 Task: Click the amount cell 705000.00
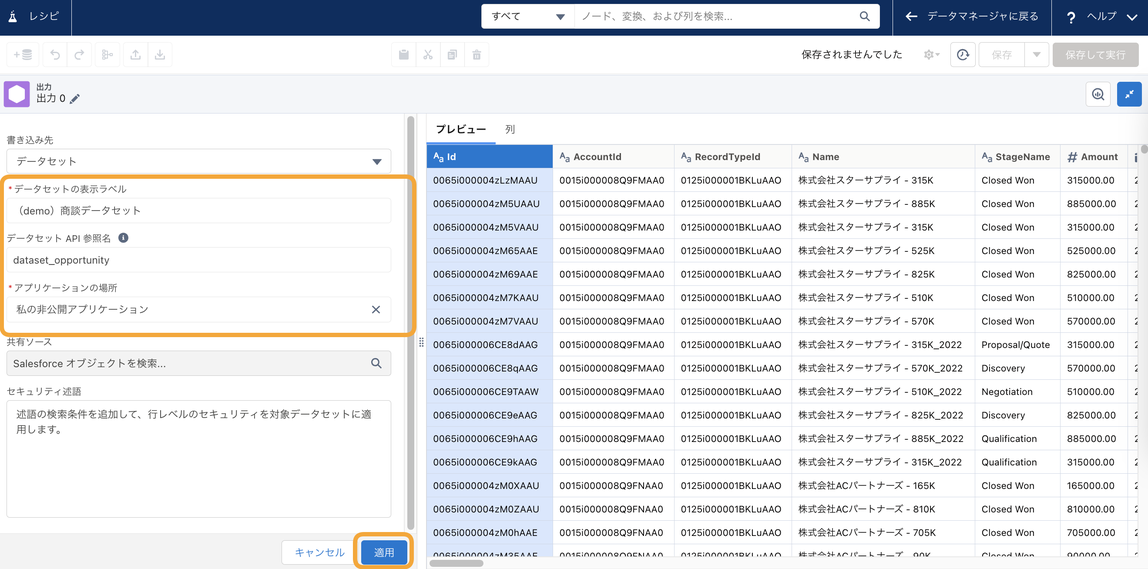coord(1094,532)
